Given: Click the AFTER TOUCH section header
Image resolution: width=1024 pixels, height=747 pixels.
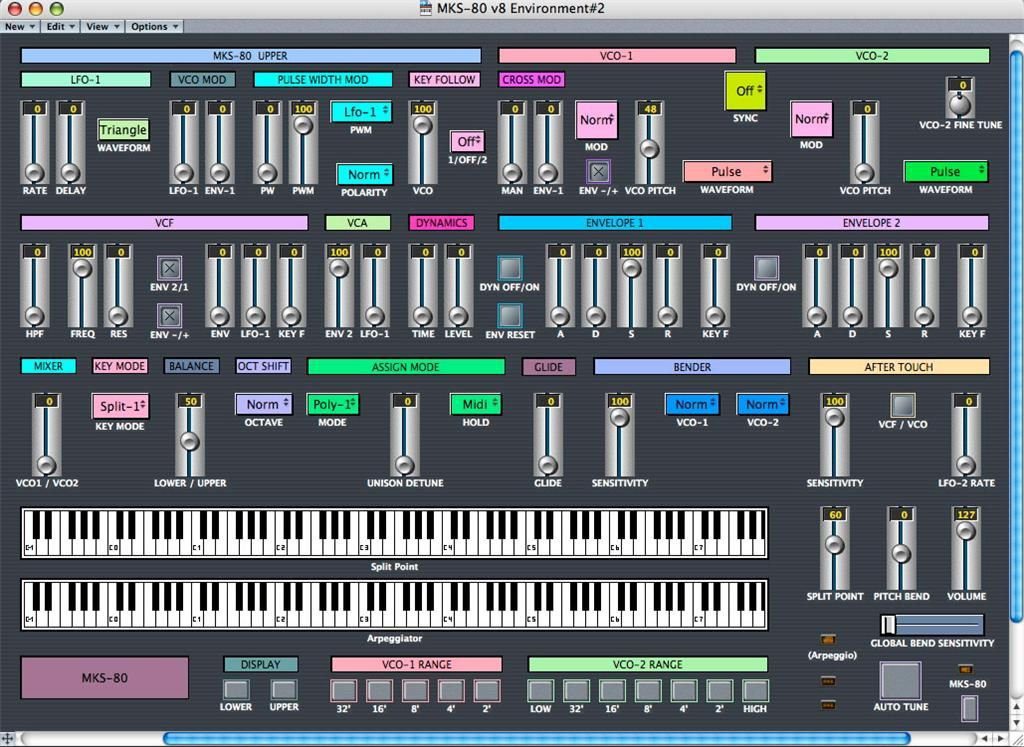Looking at the screenshot, I should (x=899, y=367).
